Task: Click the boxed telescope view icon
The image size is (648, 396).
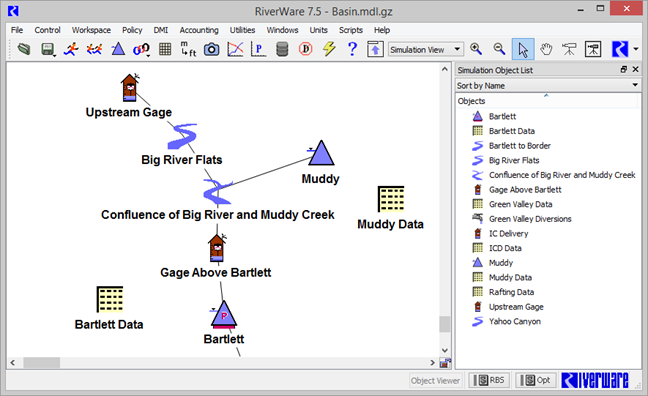Action: click(x=593, y=49)
